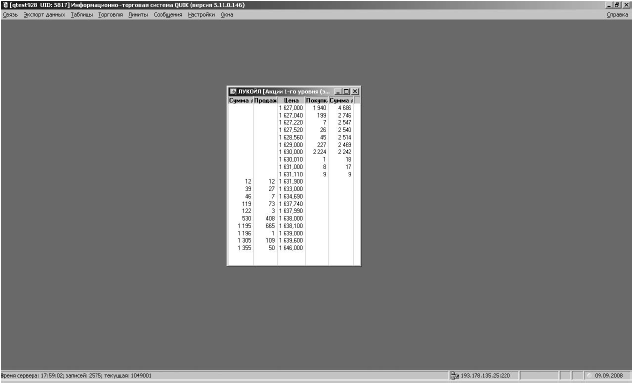Viewport: 633px width, 384px height.
Task: Open the Торговля menu
Action: [x=111, y=15]
